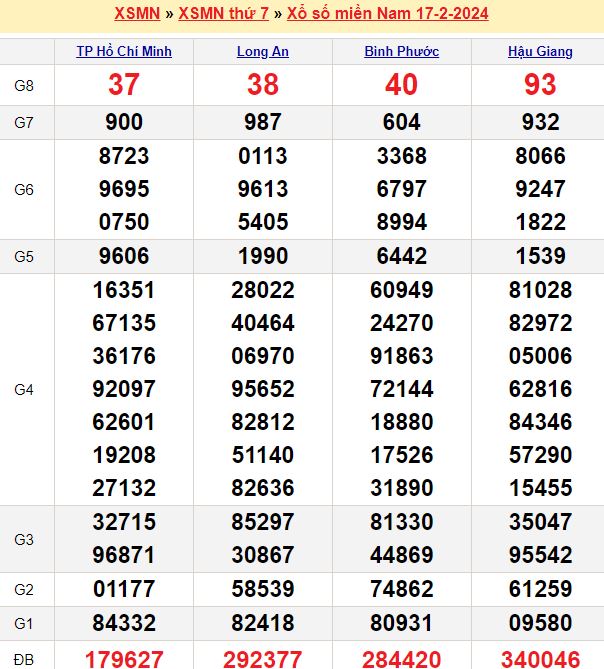Click the G4 prize row label

(x=25, y=389)
